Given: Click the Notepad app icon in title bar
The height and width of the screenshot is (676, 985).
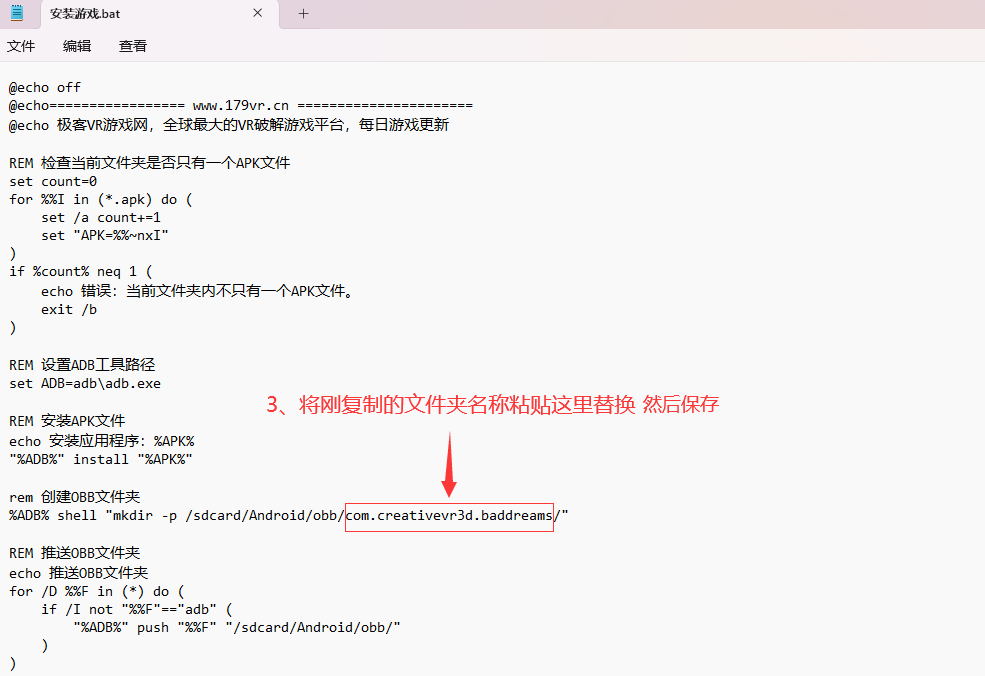Looking at the screenshot, I should point(17,14).
